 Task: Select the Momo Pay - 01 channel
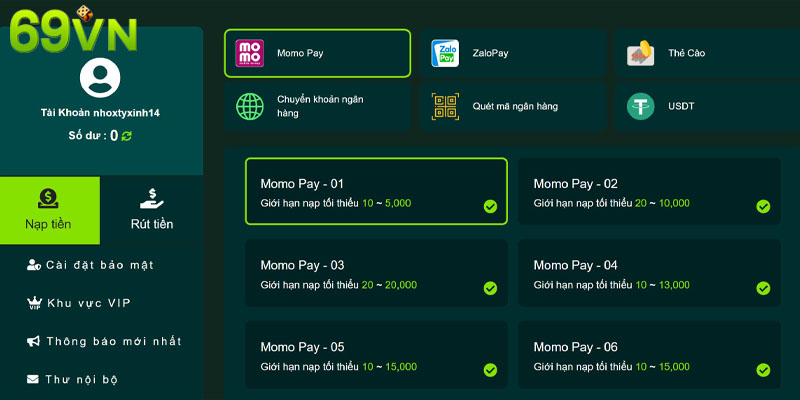click(376, 192)
